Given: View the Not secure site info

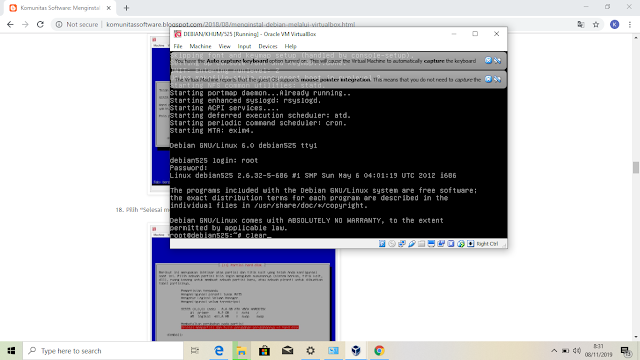Looking at the screenshot, I should click(77, 24).
